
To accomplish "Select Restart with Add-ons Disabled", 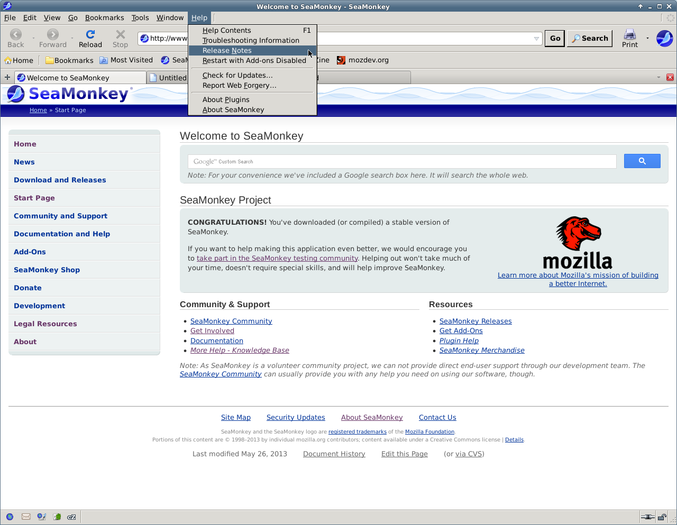I will click(x=253, y=60).
